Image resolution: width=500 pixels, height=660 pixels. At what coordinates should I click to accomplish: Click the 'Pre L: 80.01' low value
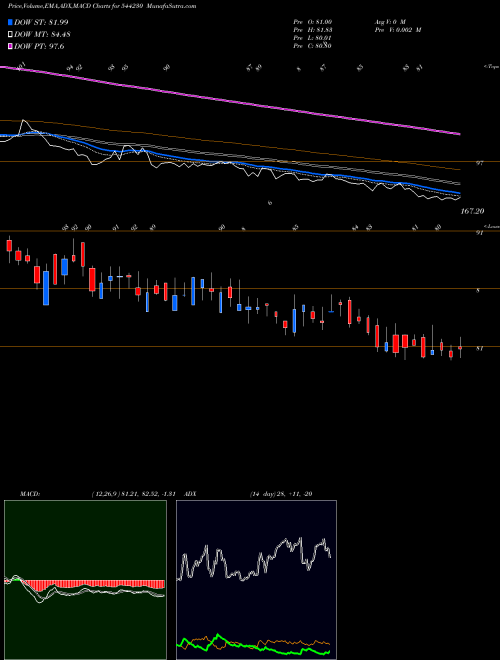tap(312, 37)
